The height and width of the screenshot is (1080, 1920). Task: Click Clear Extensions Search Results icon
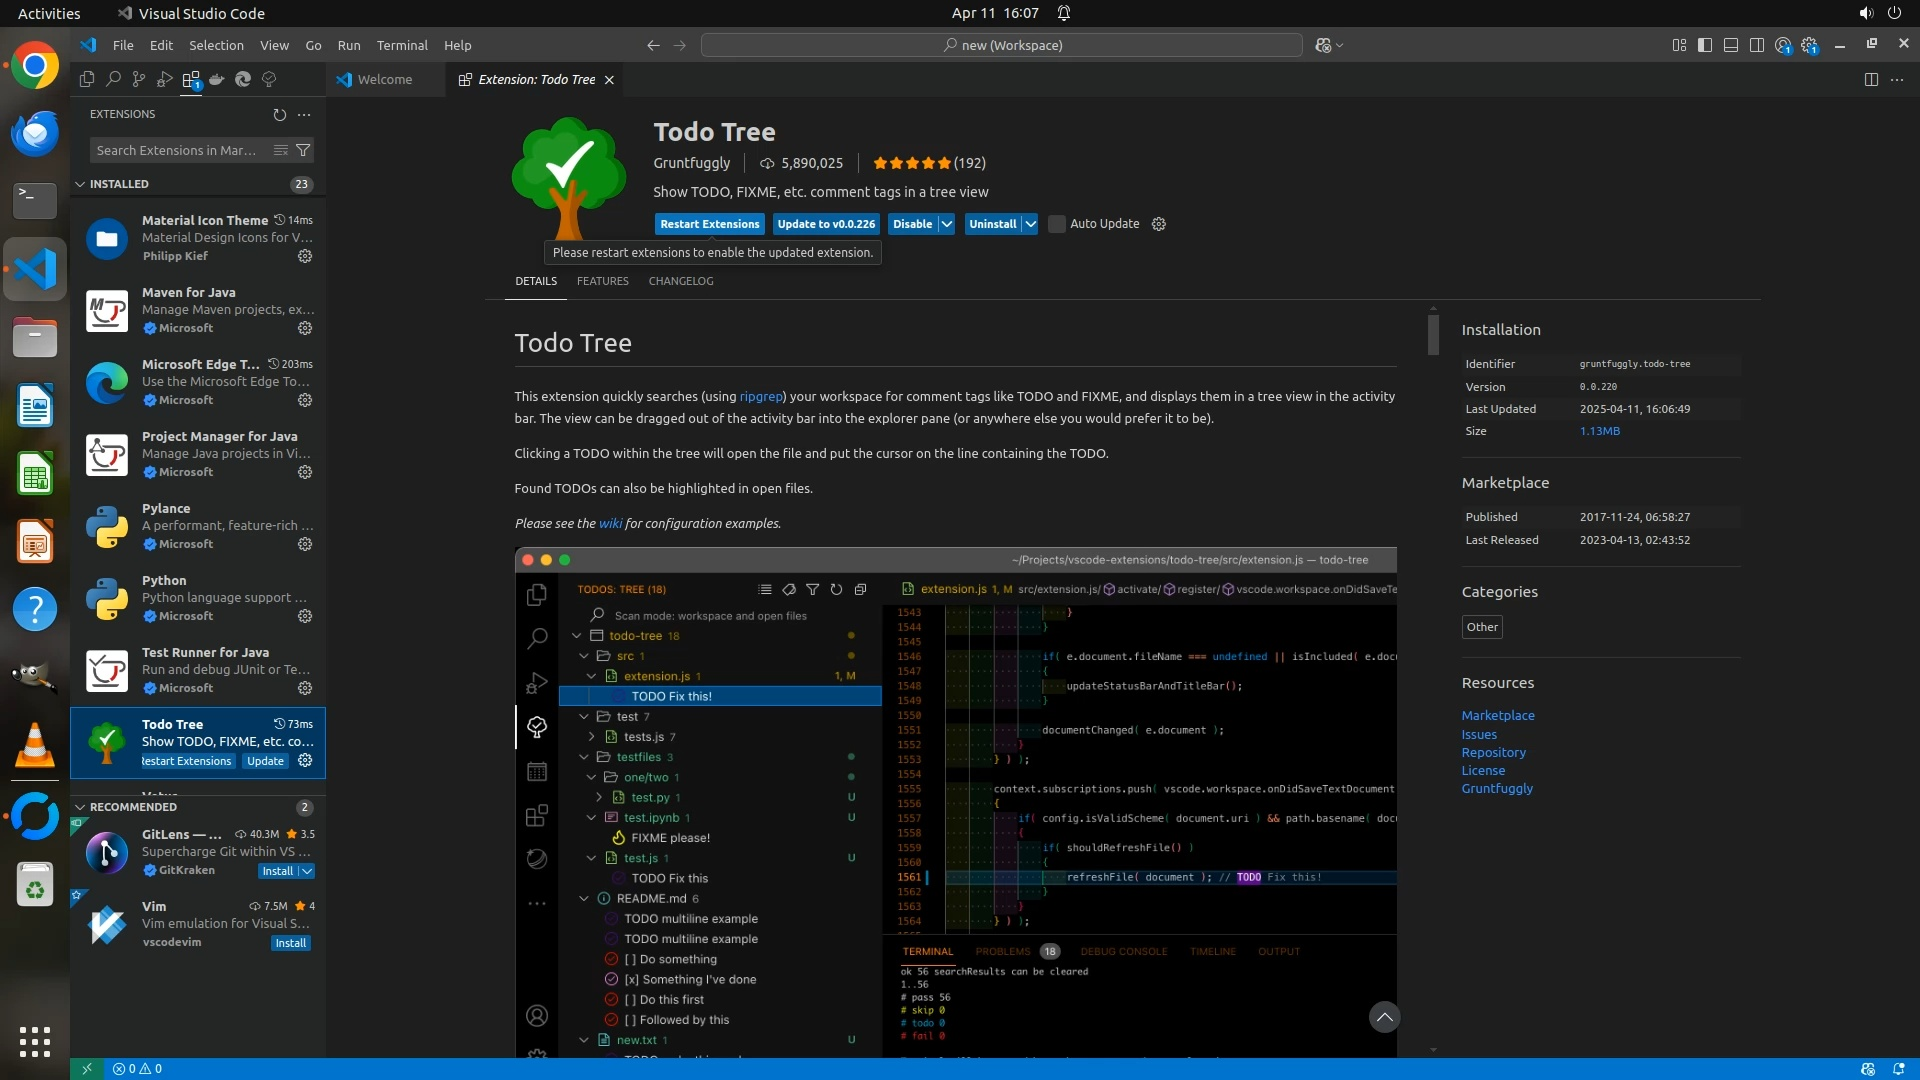[281, 150]
